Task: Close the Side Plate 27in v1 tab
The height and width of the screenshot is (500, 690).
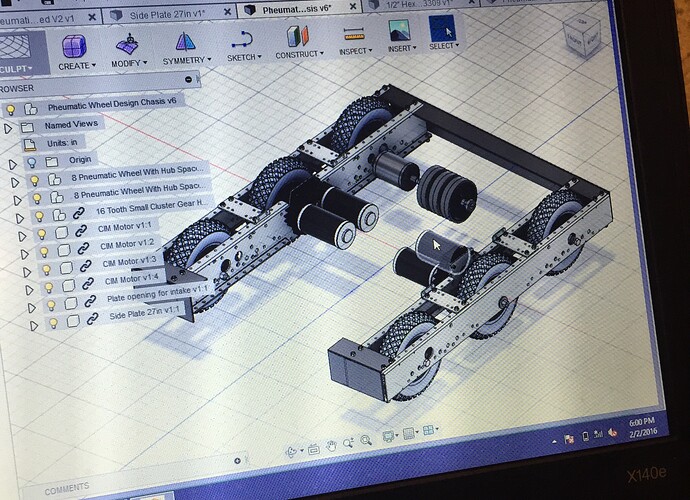Action: pos(228,12)
